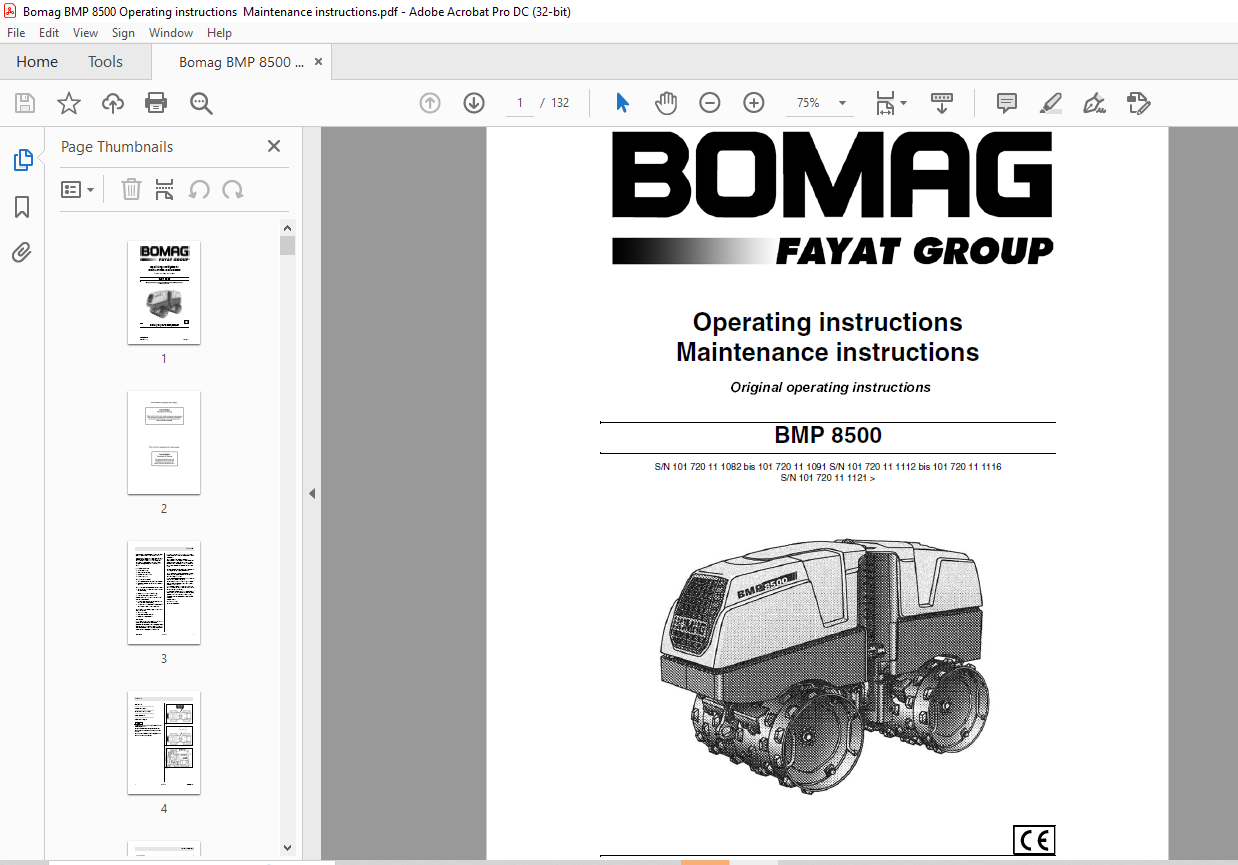Zoom in with the plus button
The height and width of the screenshot is (865, 1238).
point(754,103)
